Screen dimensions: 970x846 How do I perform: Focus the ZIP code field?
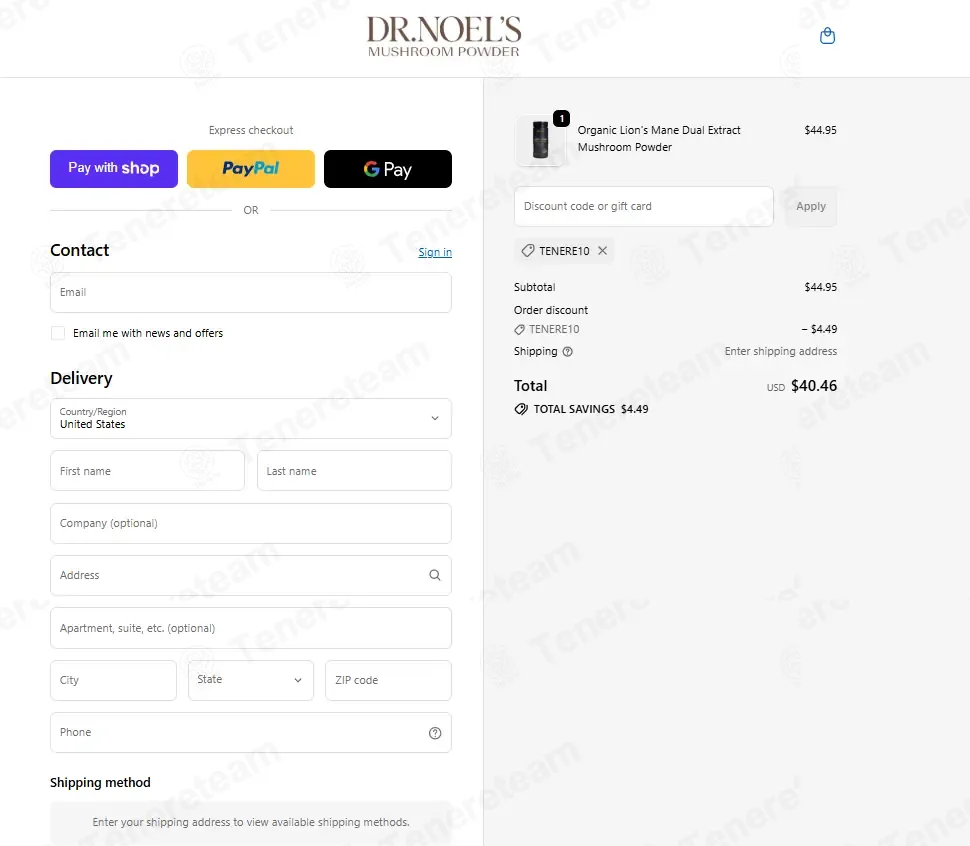tap(388, 680)
